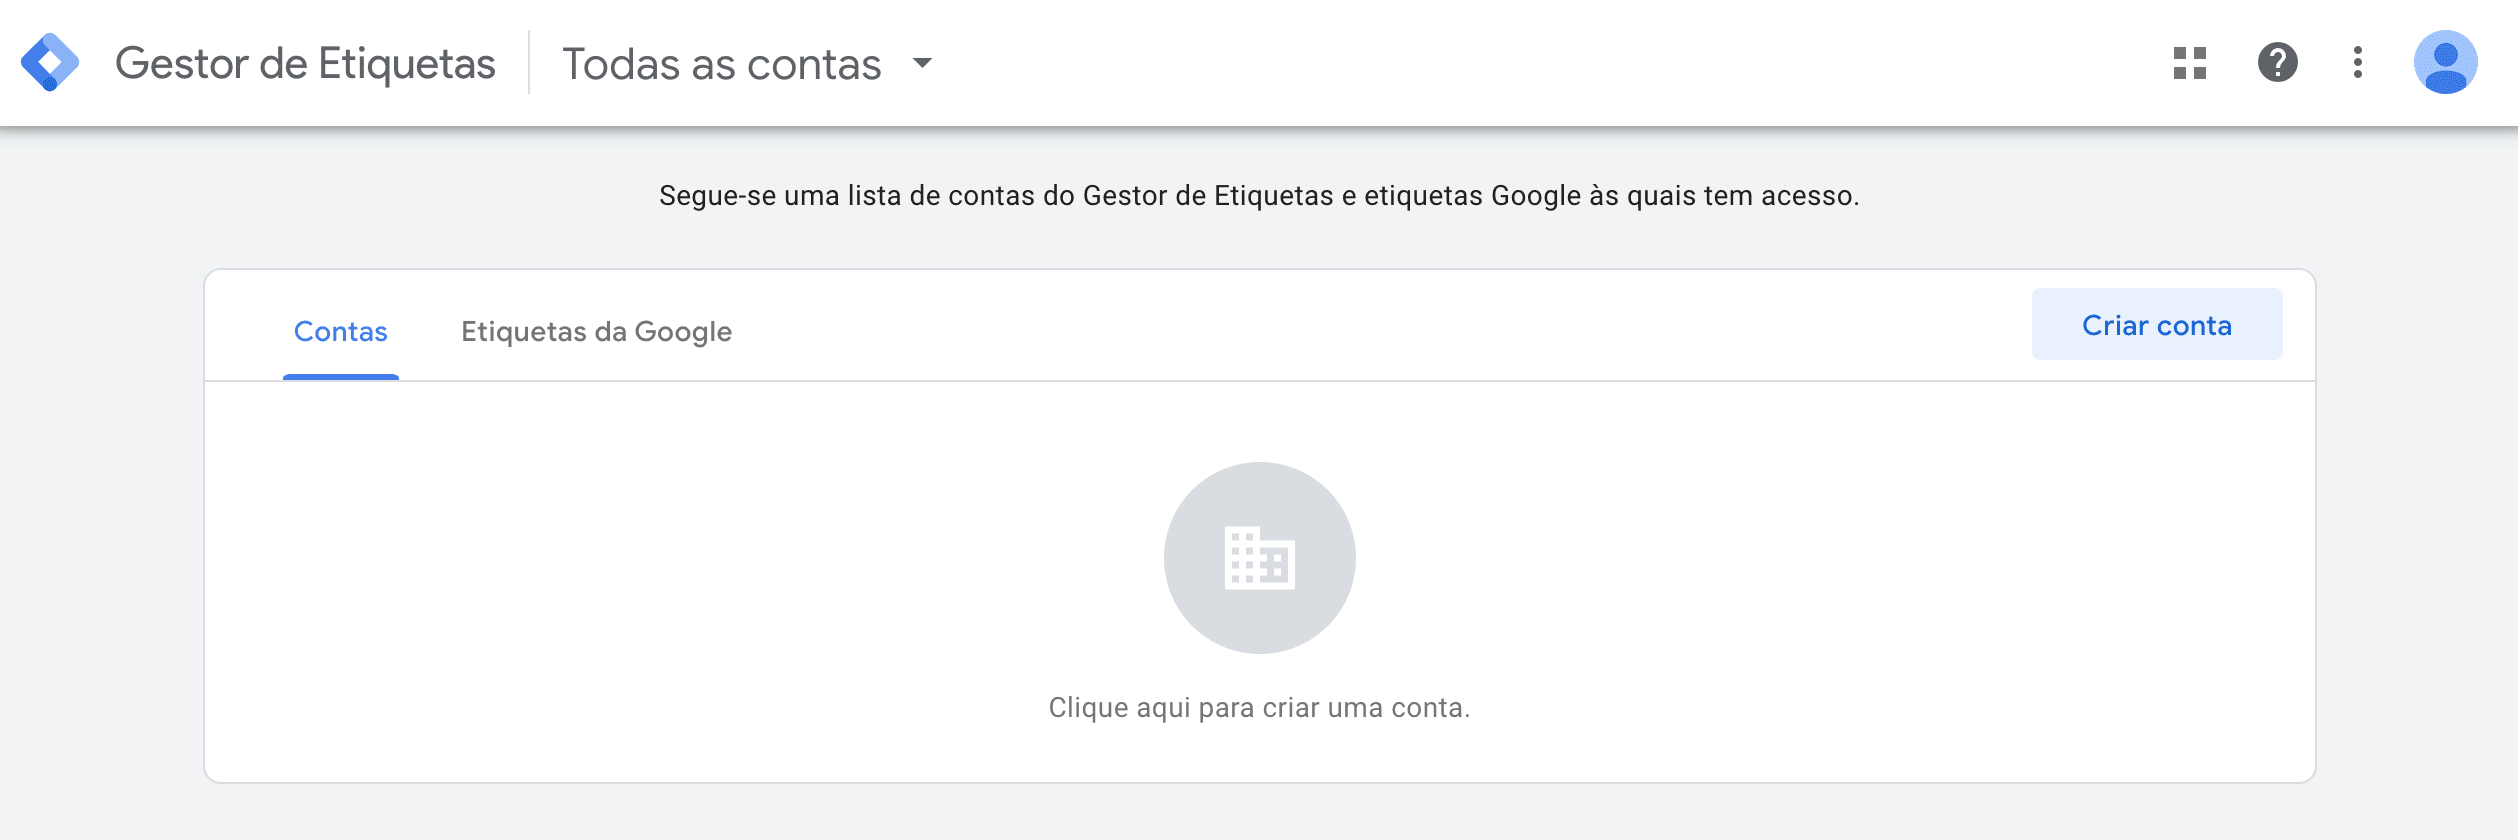Click the gray building placeholder icon
Image resolution: width=2518 pixels, height=840 pixels.
(x=1259, y=558)
